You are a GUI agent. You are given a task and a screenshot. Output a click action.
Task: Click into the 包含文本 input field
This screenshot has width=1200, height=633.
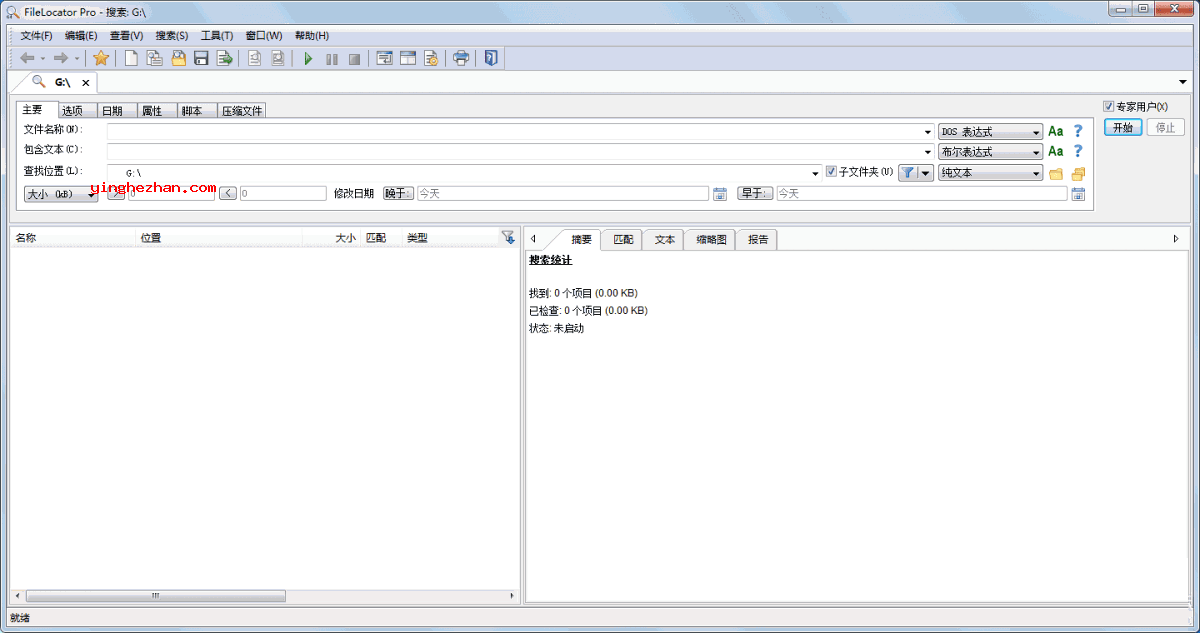click(x=520, y=152)
